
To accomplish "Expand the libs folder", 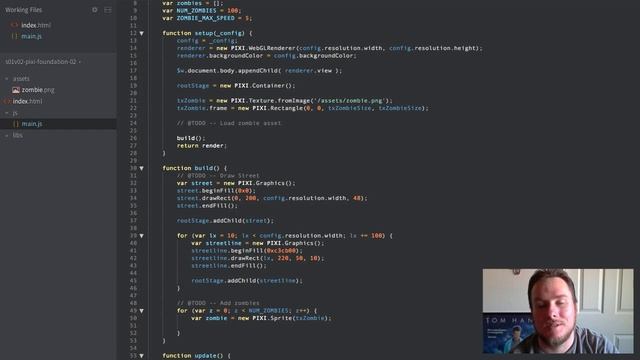I will tap(7, 135).
